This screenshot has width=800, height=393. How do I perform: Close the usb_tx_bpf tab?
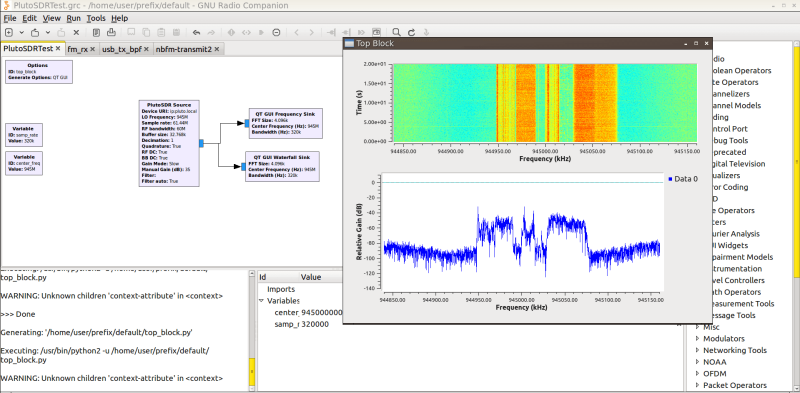tap(146, 49)
